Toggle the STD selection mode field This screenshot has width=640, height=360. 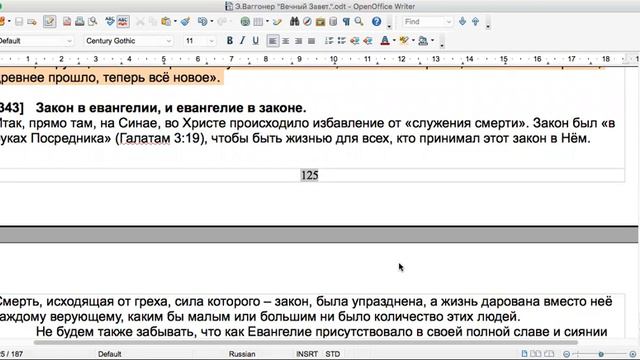coord(333,354)
